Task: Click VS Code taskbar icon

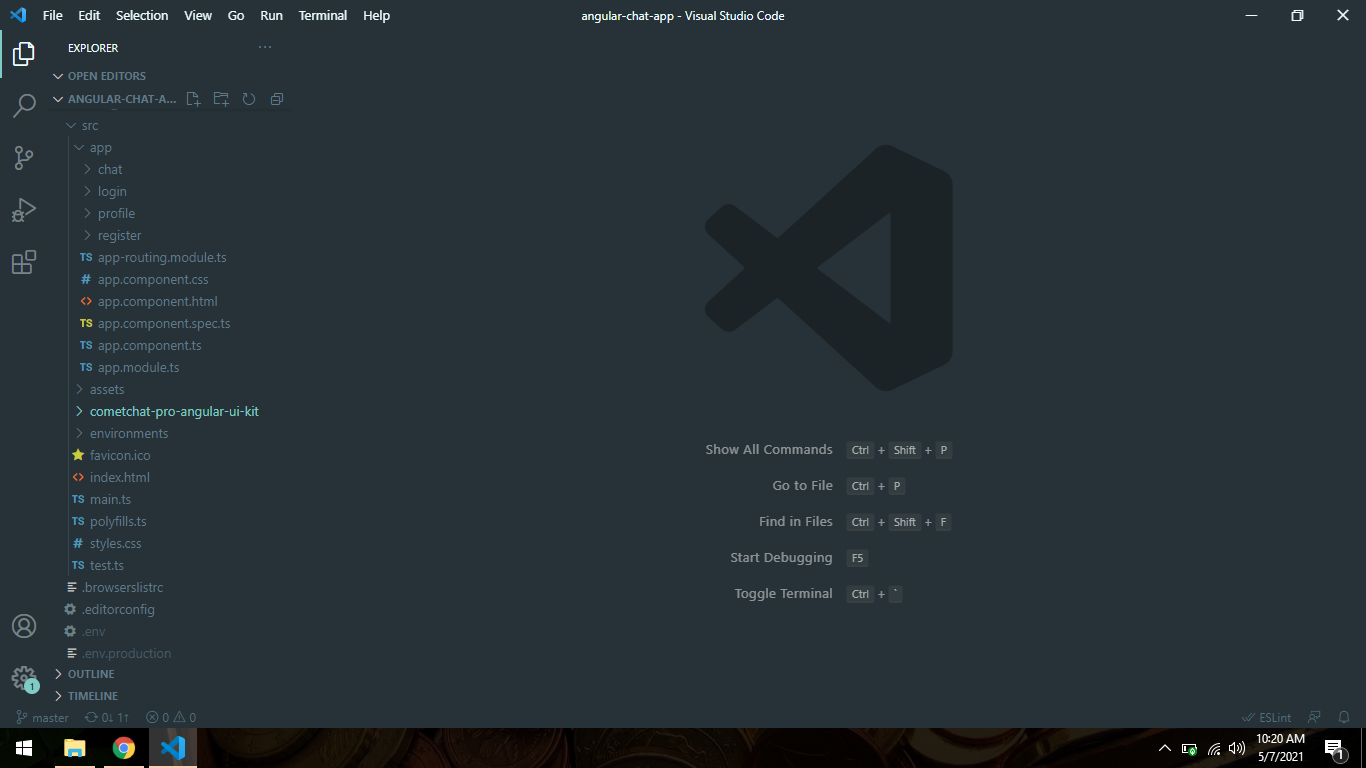Action: point(173,748)
